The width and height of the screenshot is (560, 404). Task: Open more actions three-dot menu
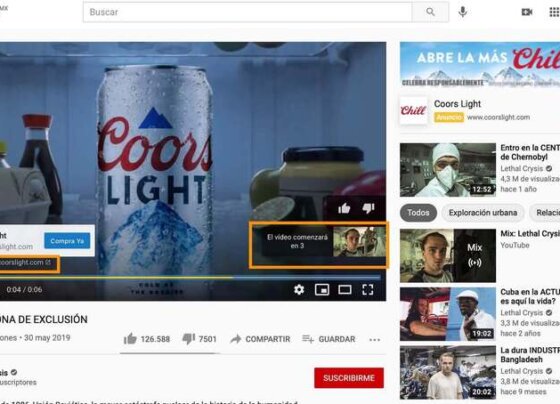point(375,339)
